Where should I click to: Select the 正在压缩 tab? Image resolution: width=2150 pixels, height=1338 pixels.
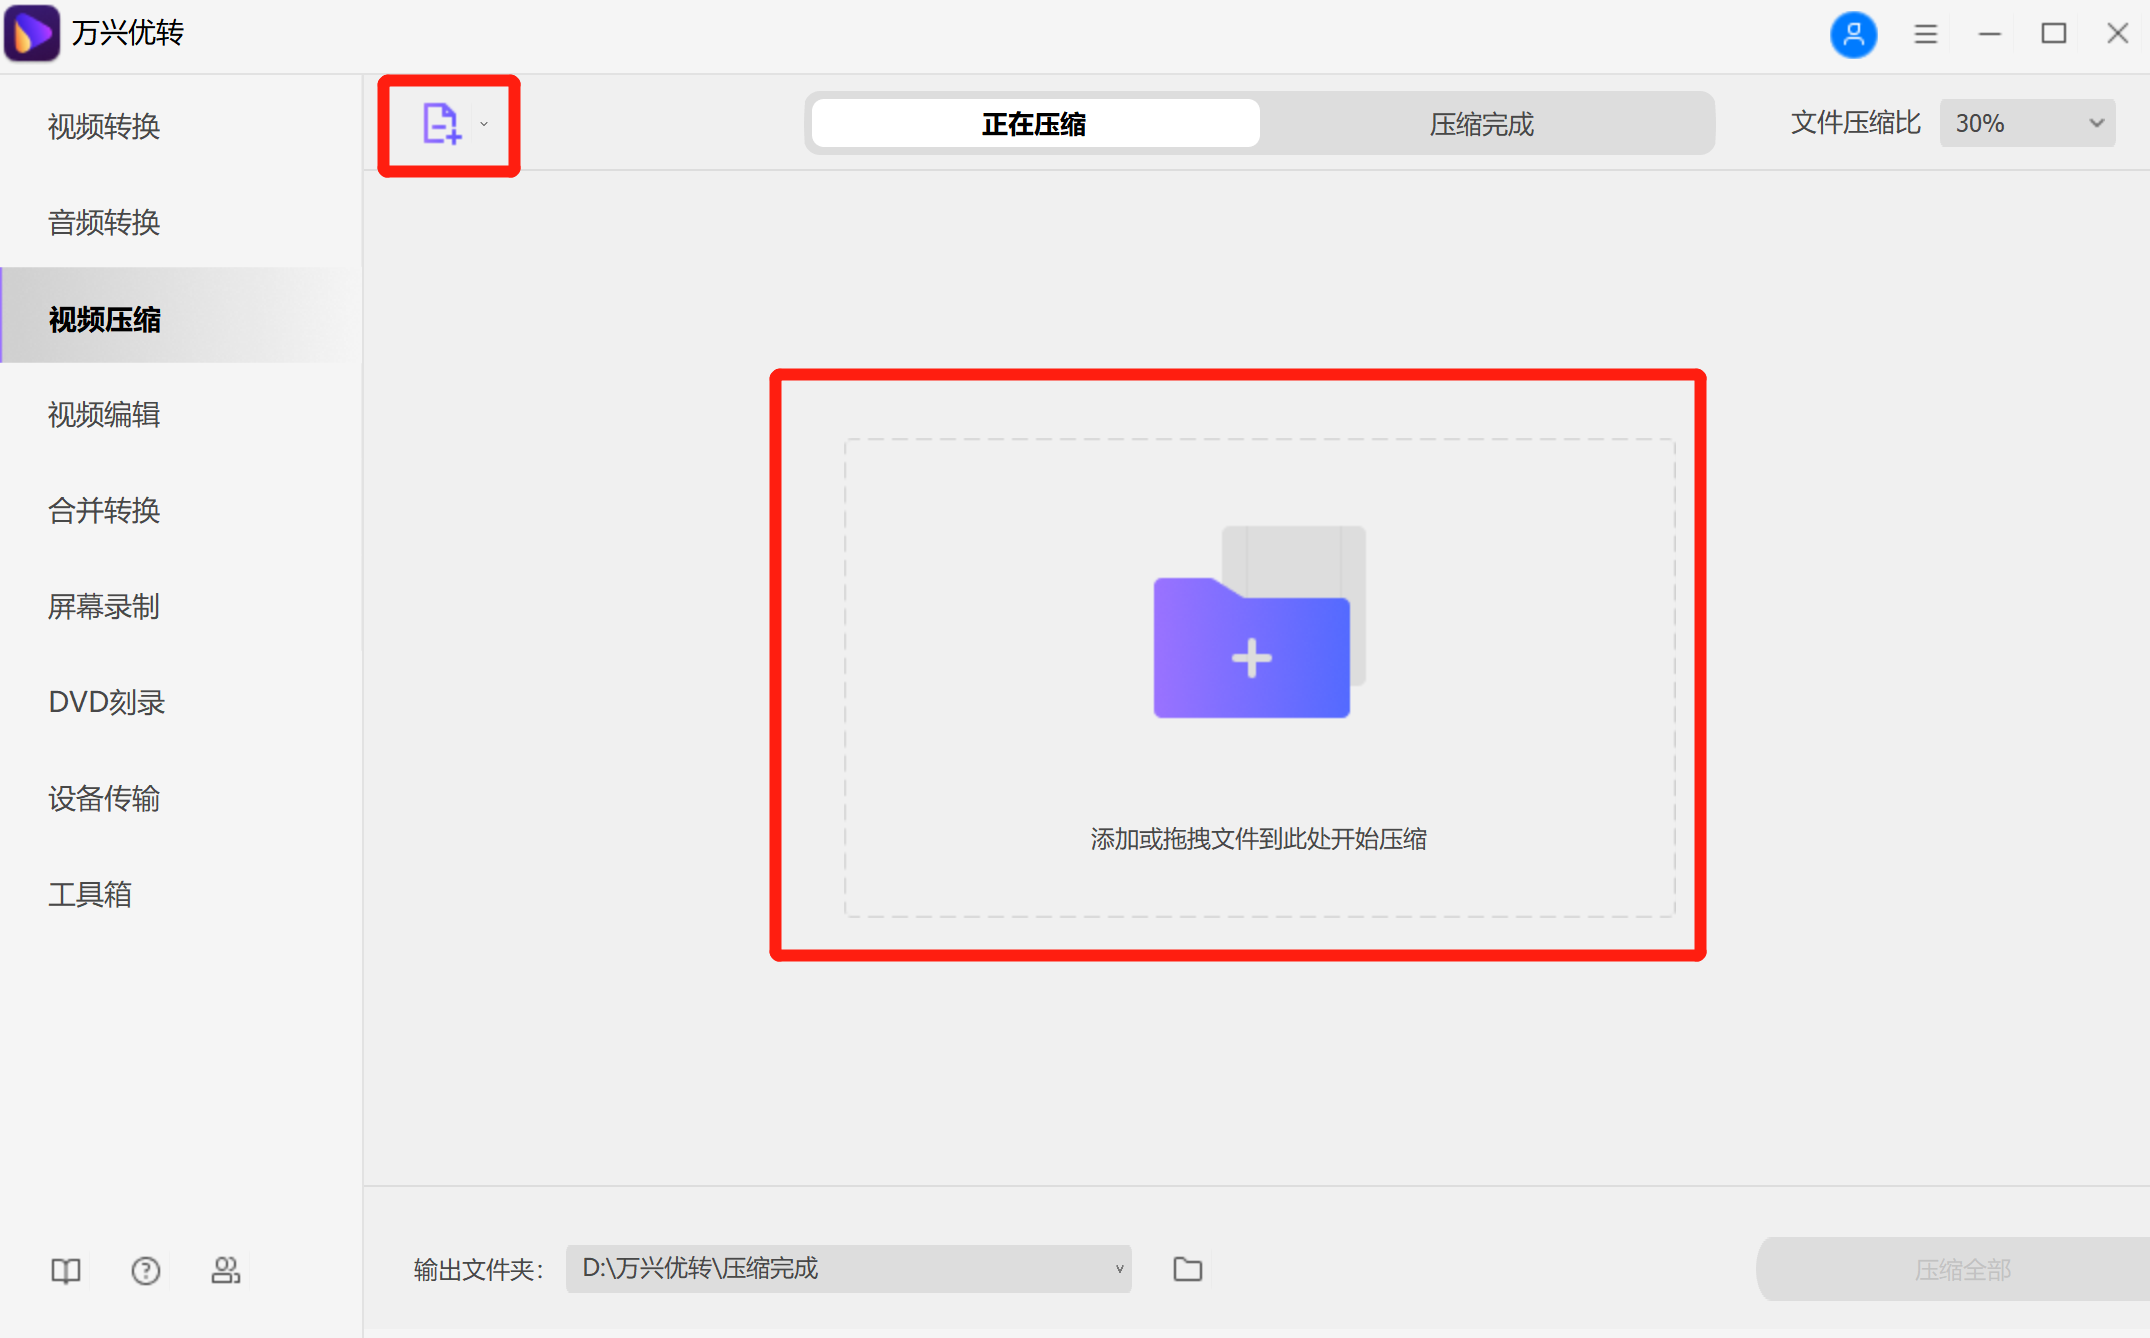tap(1033, 123)
